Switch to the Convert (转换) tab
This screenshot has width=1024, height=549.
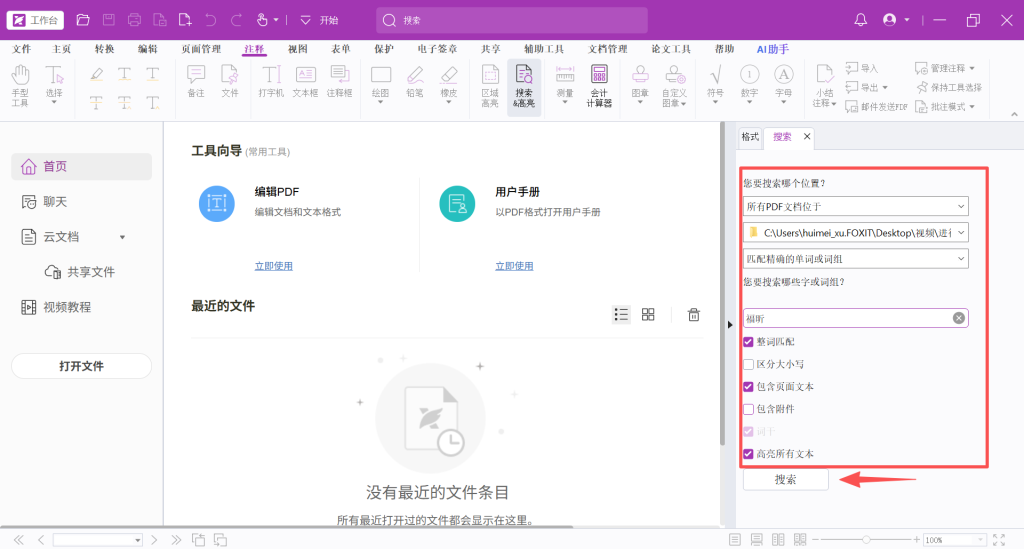(x=104, y=49)
